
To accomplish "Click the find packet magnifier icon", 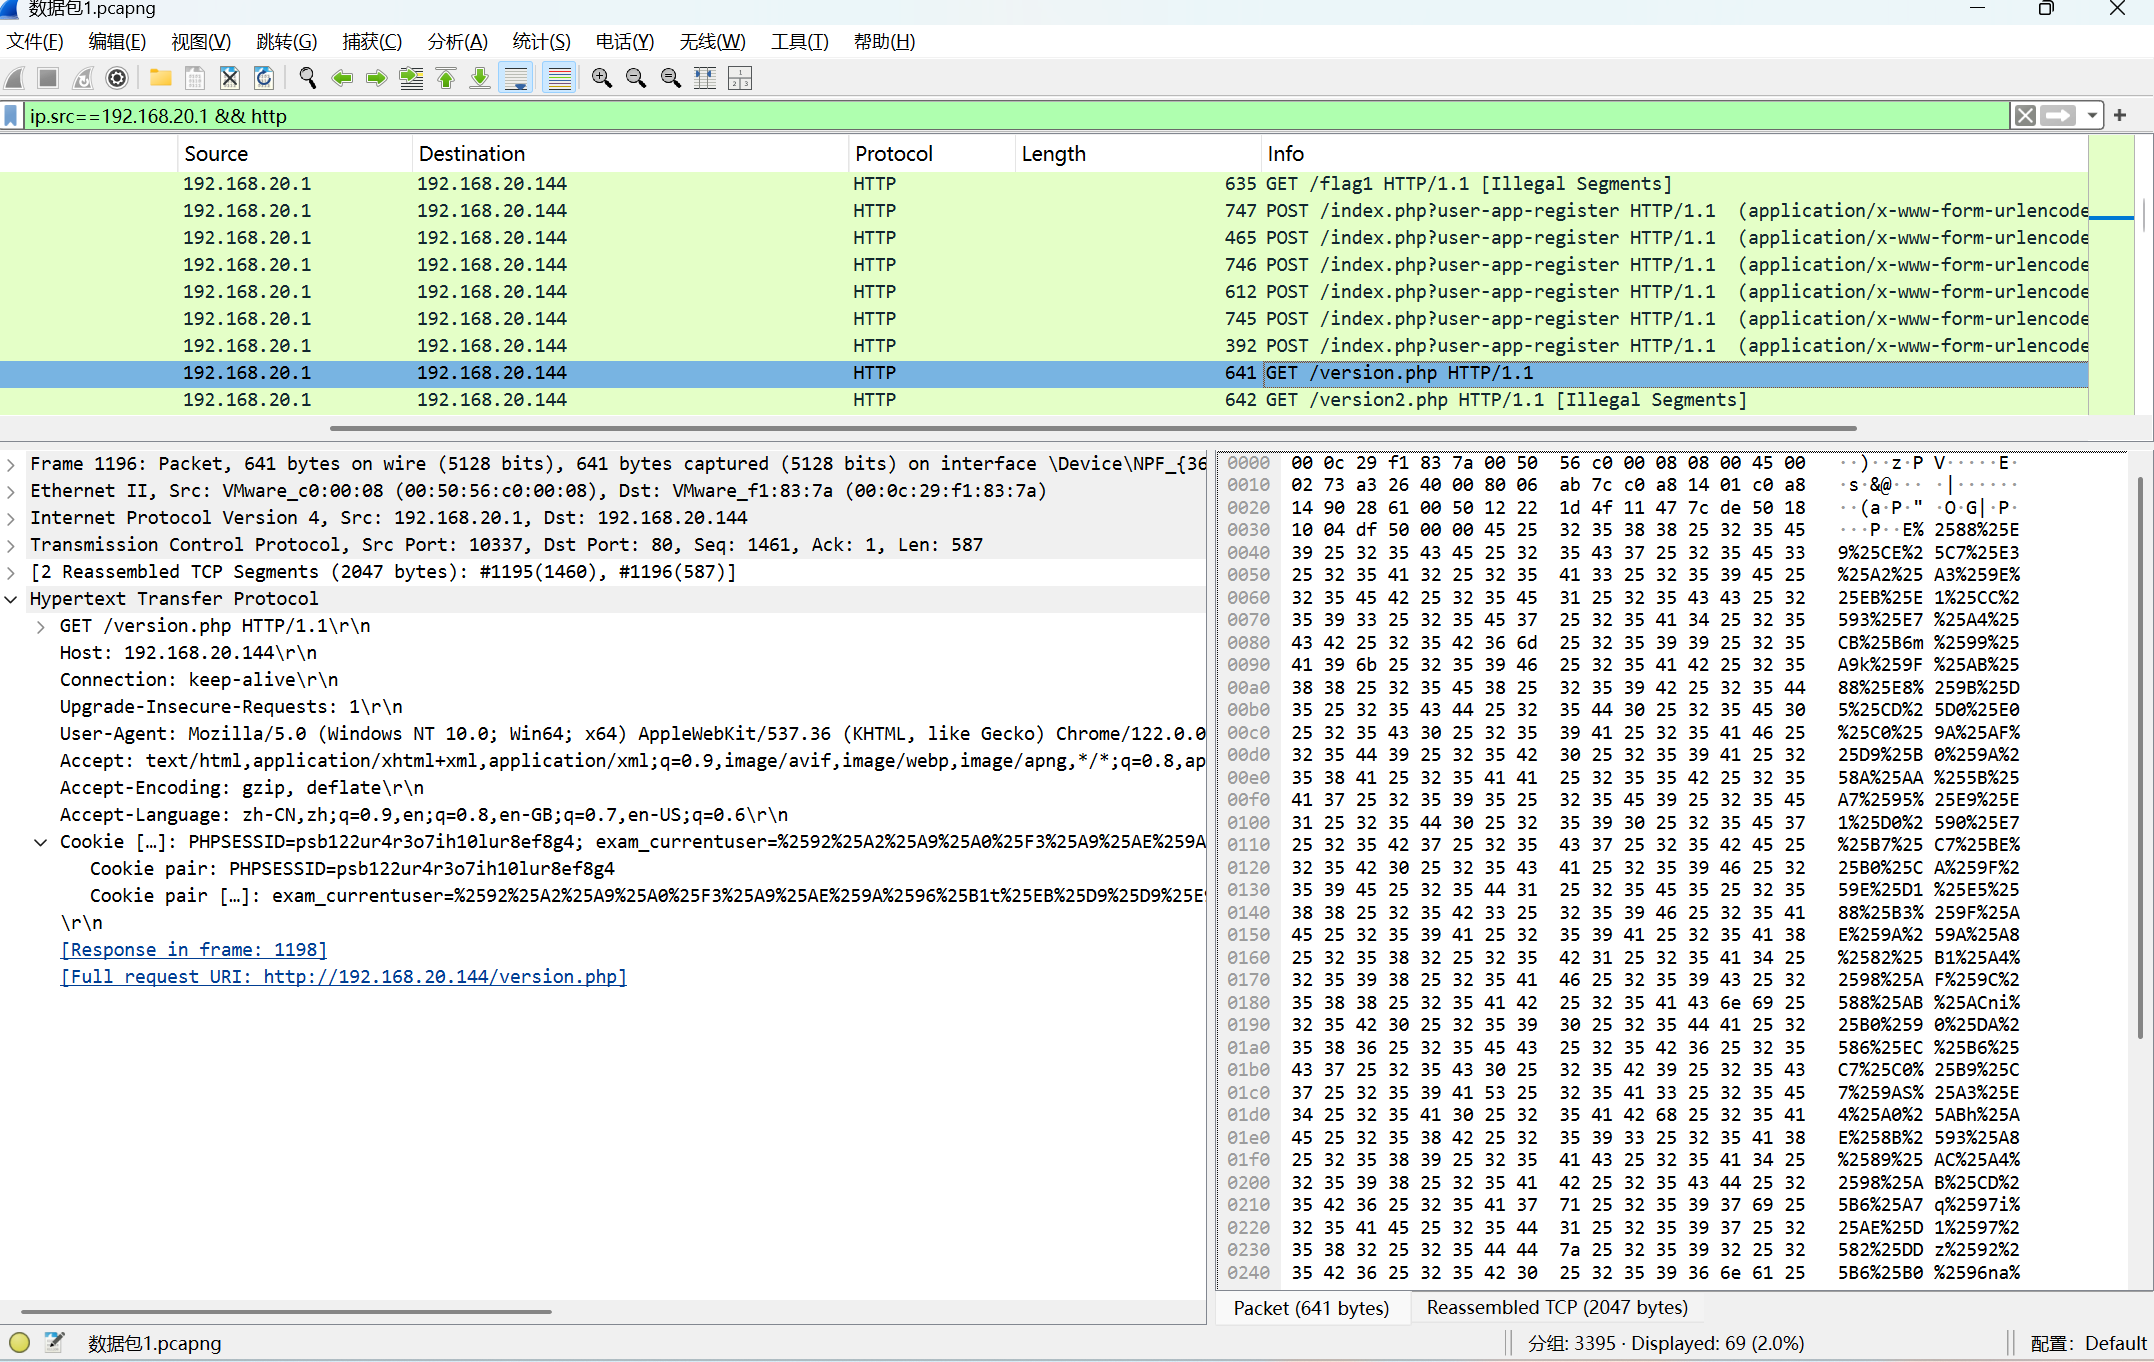I will pyautogui.click(x=307, y=78).
